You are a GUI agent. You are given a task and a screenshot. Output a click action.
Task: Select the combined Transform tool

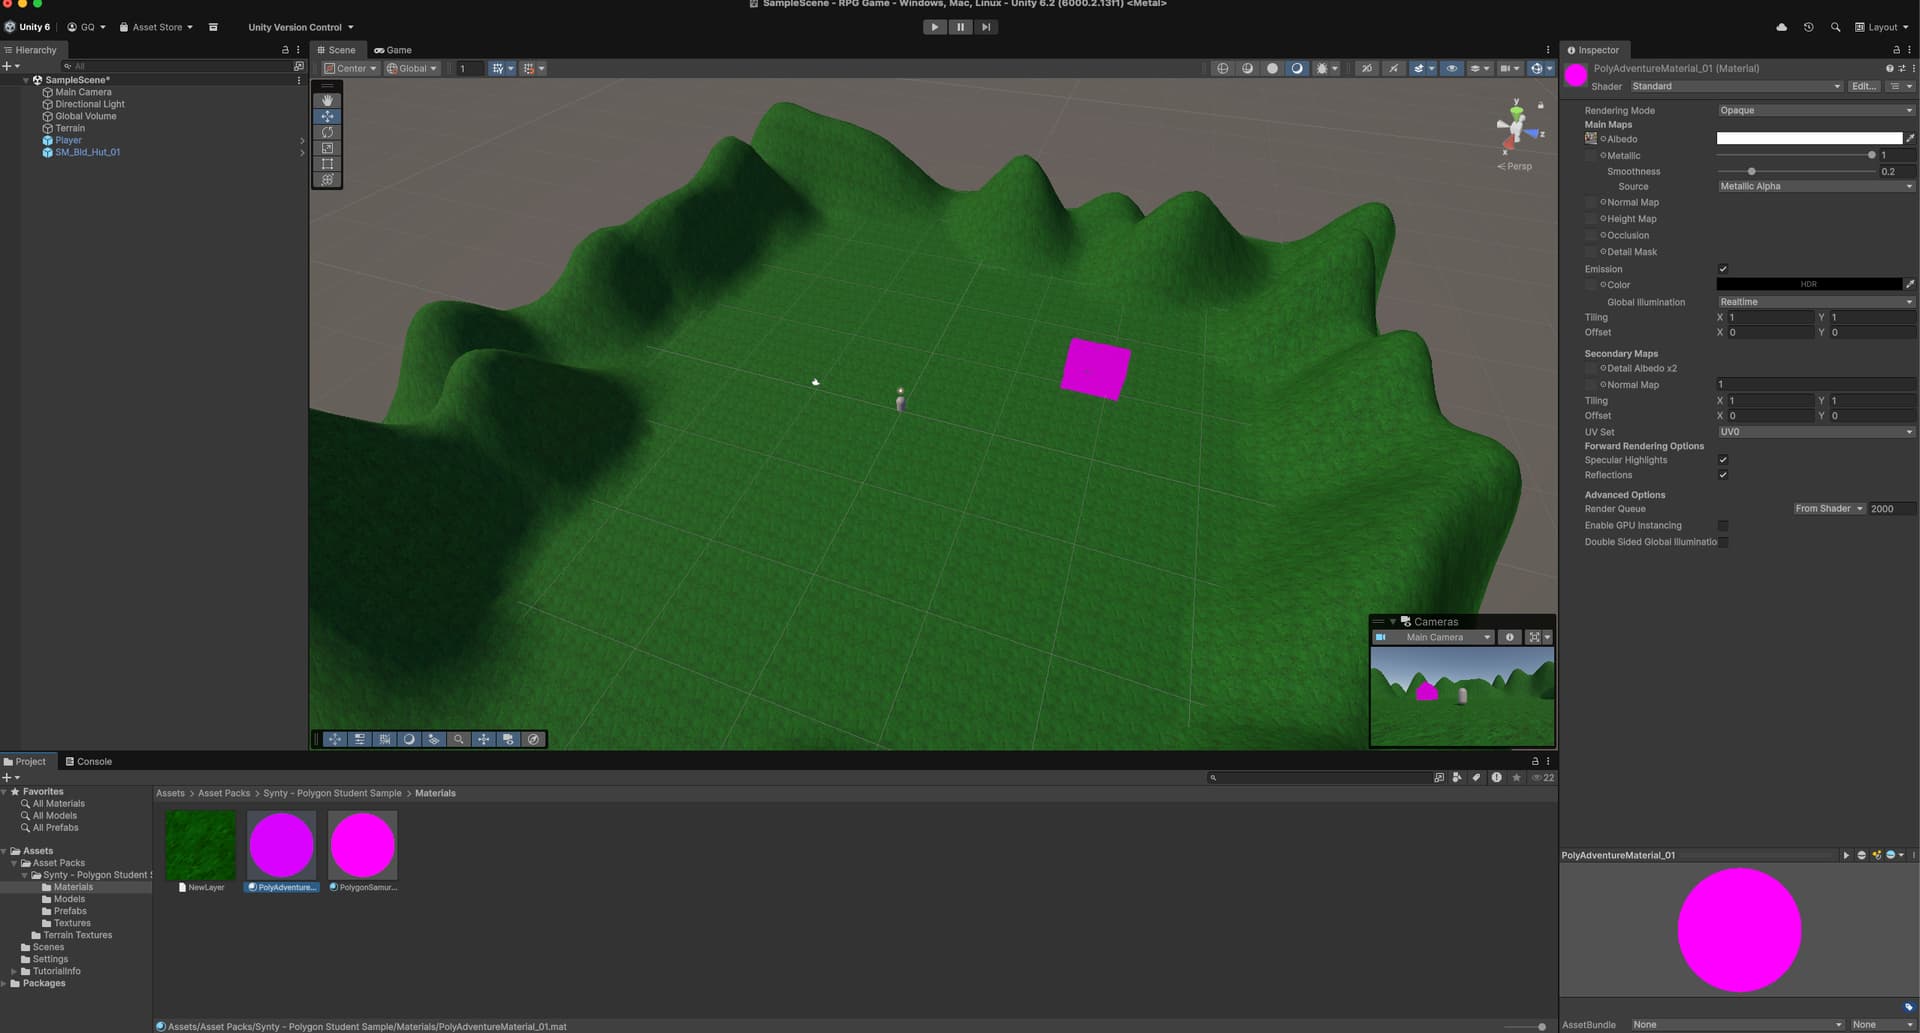[x=327, y=180]
